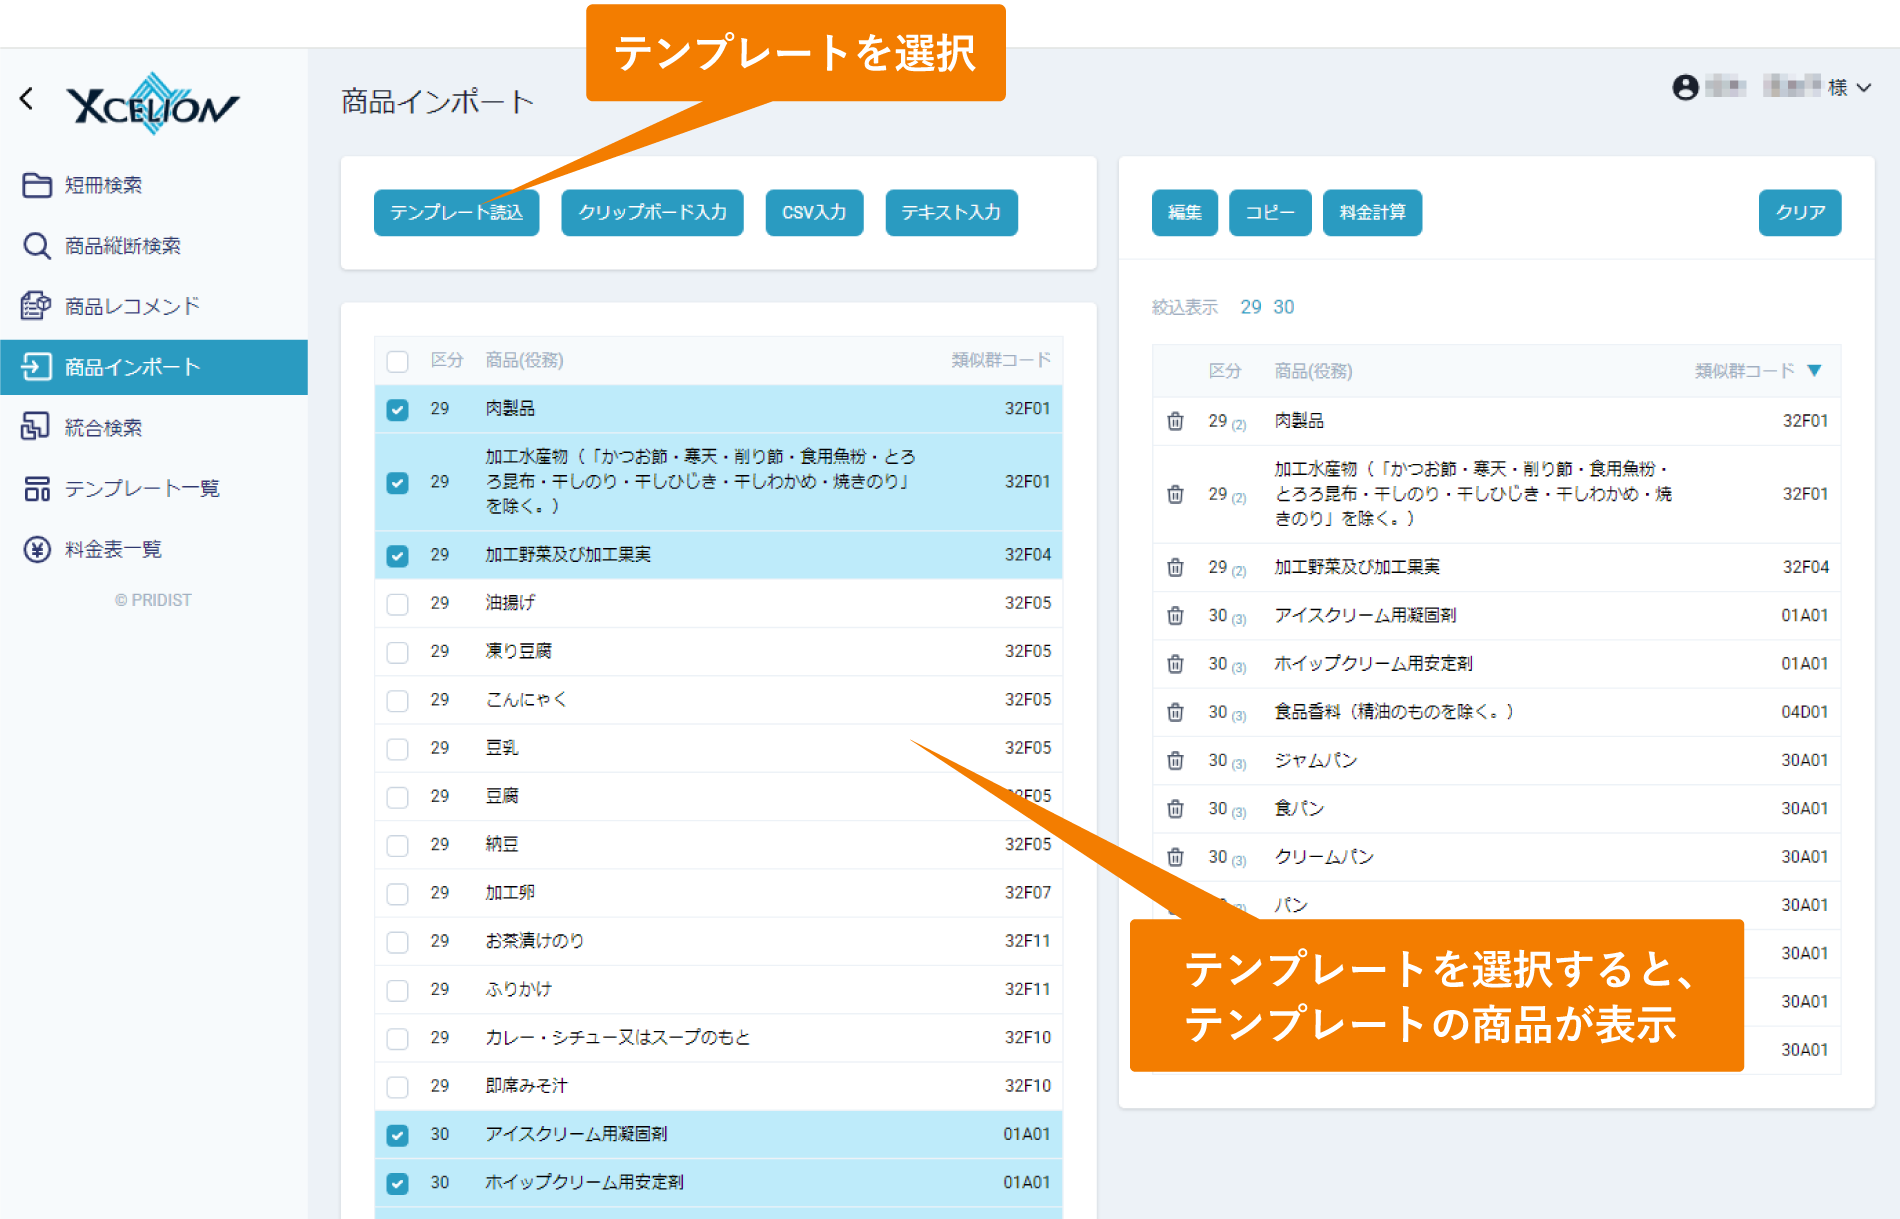Click the 類似群コード header in left table
This screenshot has width=1900, height=1219.
click(x=1001, y=360)
